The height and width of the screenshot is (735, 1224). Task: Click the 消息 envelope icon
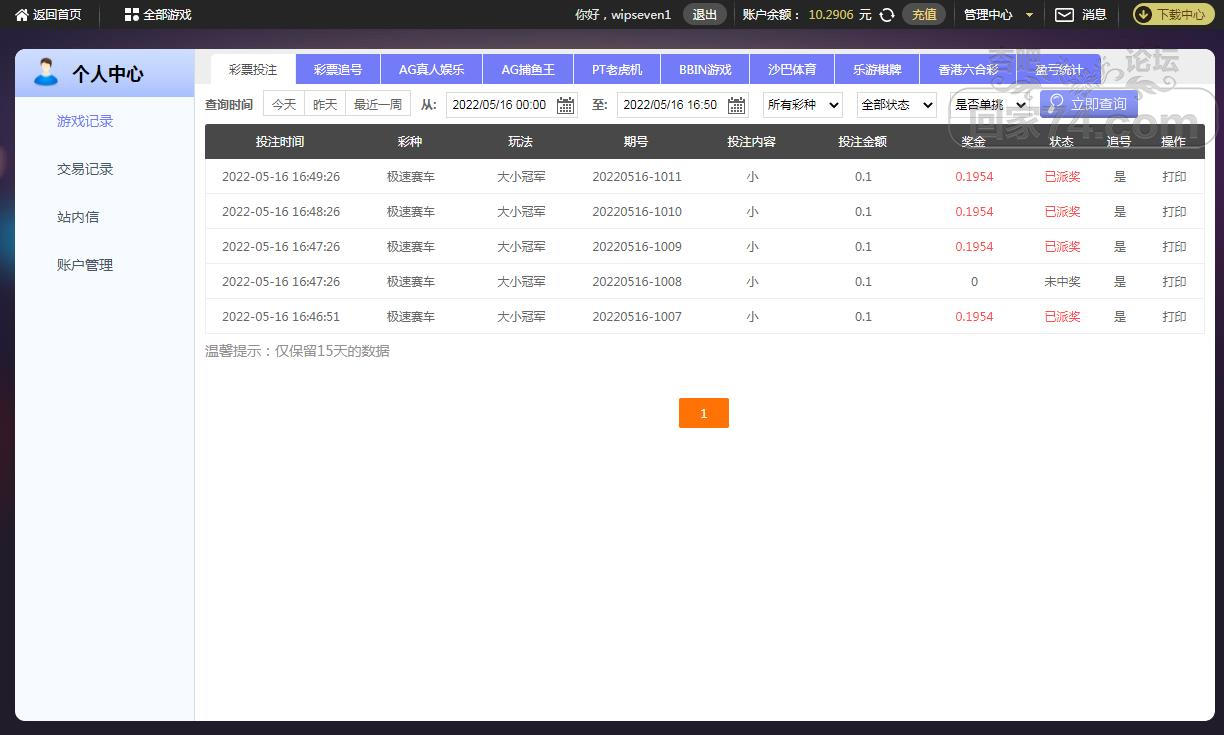click(x=1064, y=15)
